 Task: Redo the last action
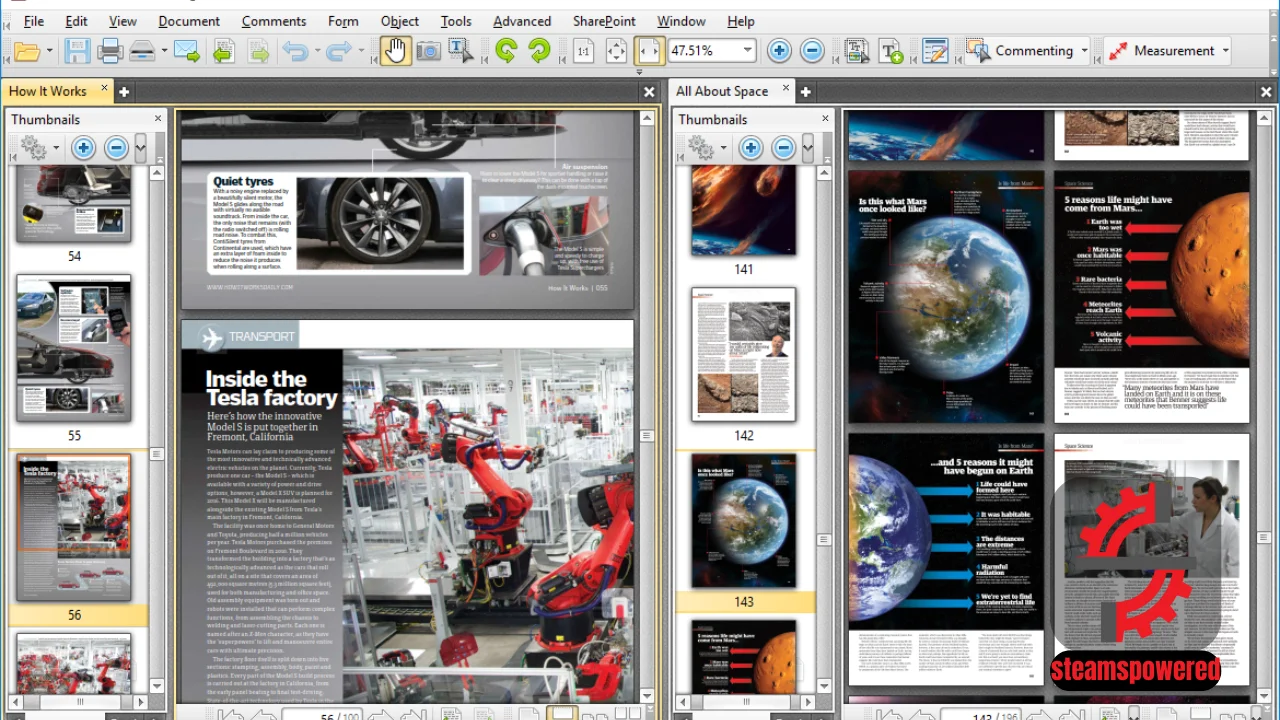[338, 51]
